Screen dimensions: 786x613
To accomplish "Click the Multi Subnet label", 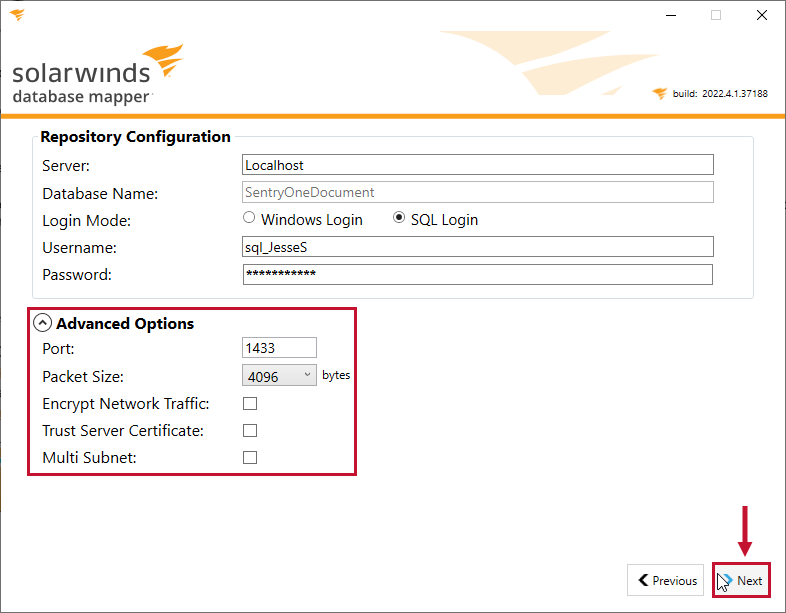I will pyautogui.click(x=89, y=458).
